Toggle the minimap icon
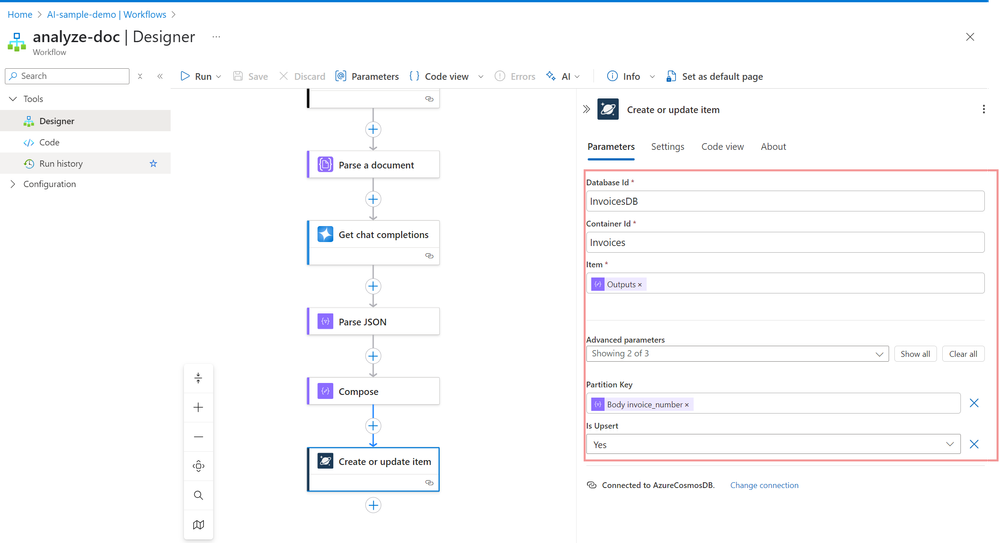Screen dimensions: 999x543 198,524
